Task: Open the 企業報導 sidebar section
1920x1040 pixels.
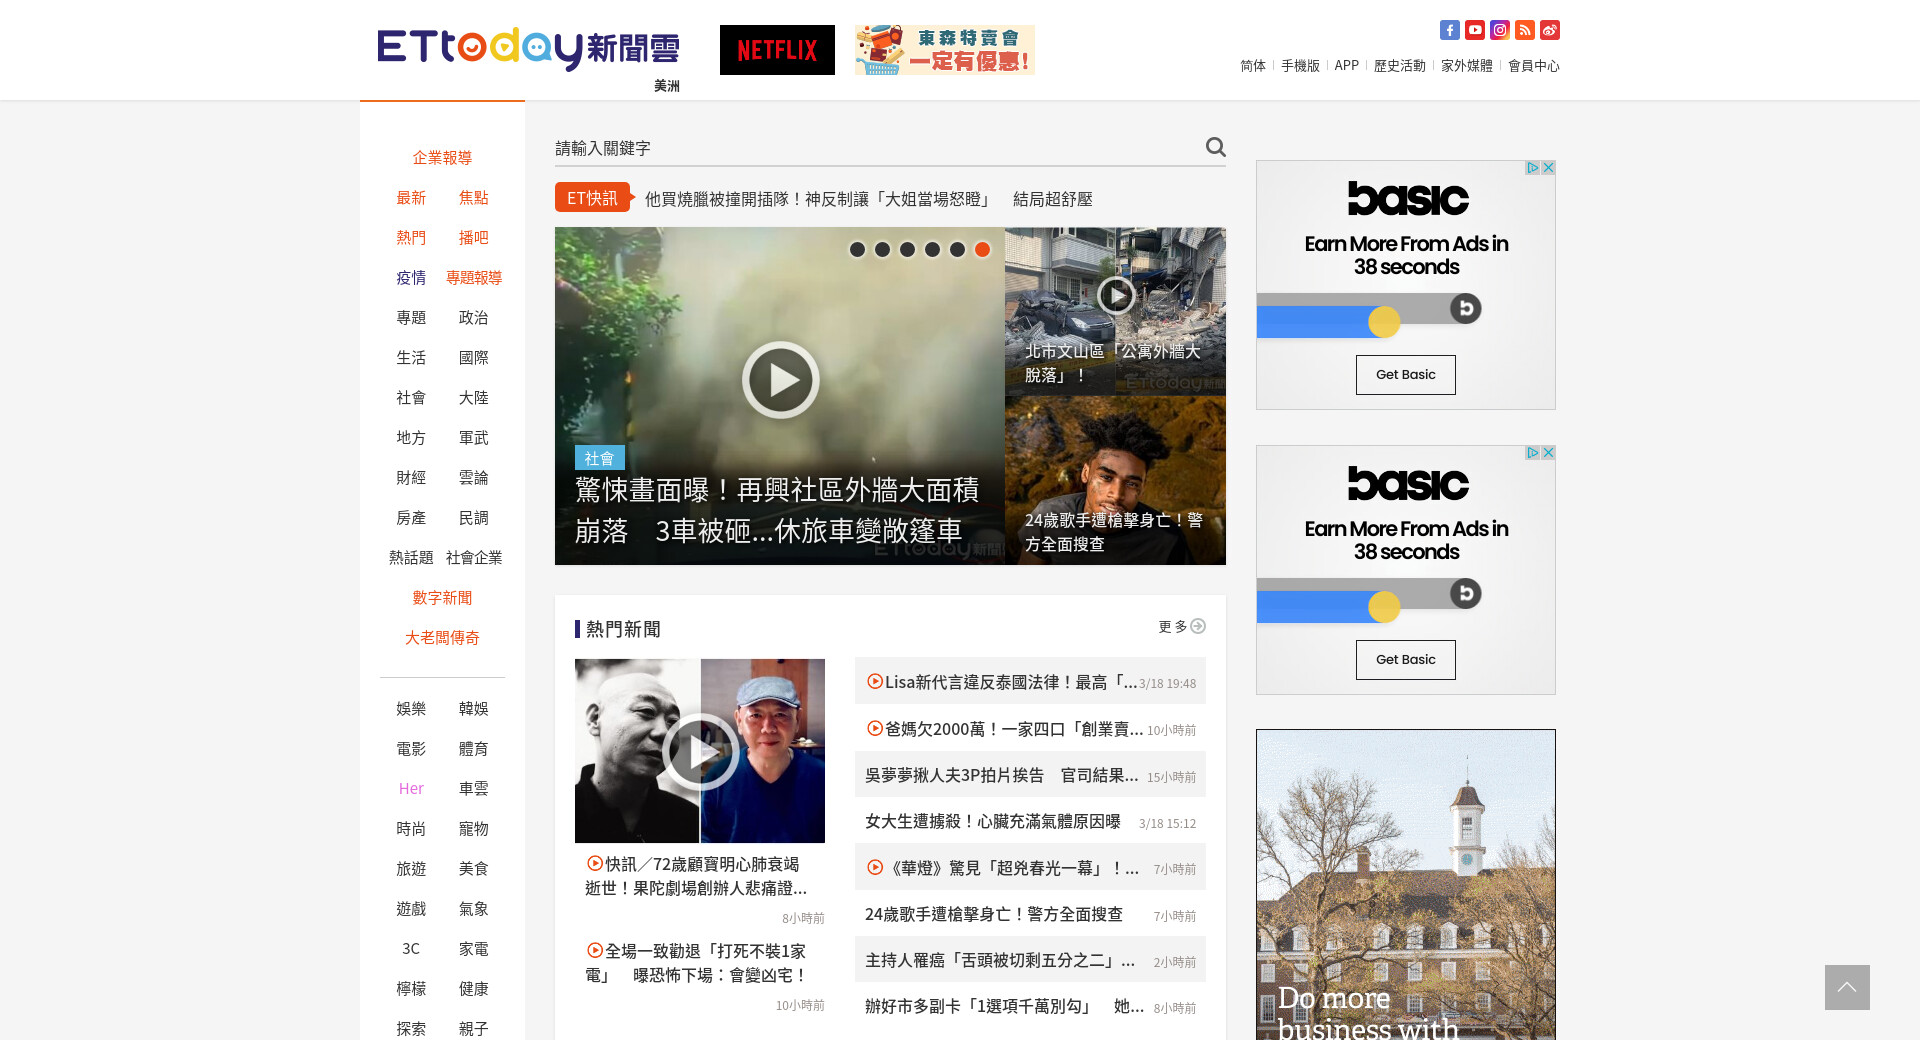Action: tap(442, 158)
